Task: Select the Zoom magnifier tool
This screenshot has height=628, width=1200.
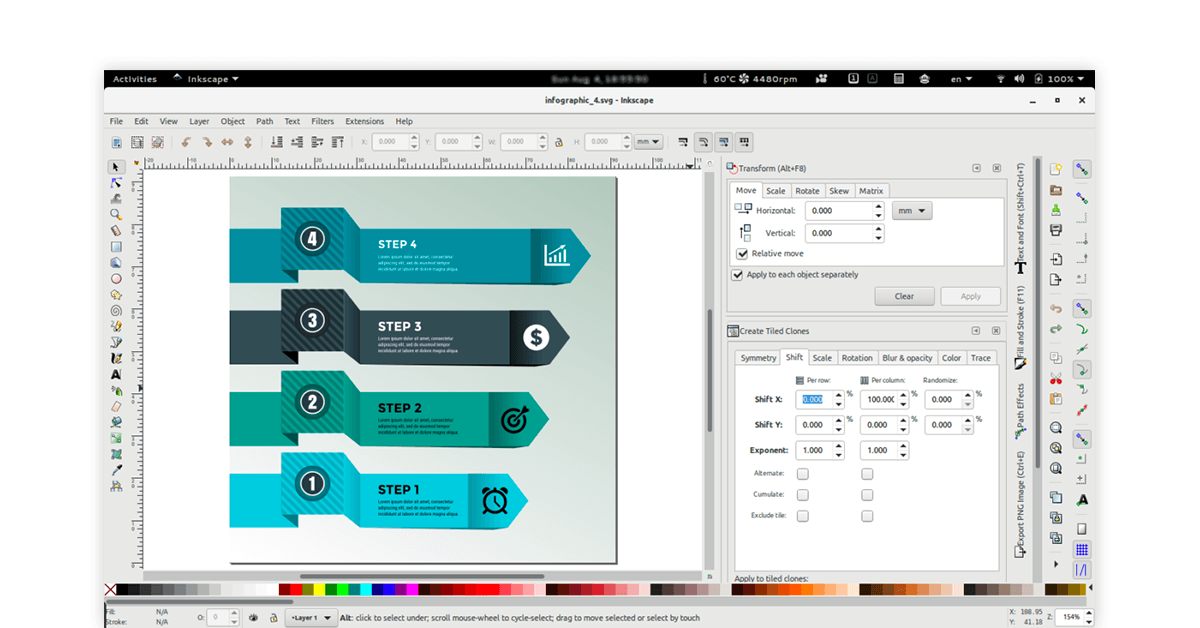Action: coord(116,215)
